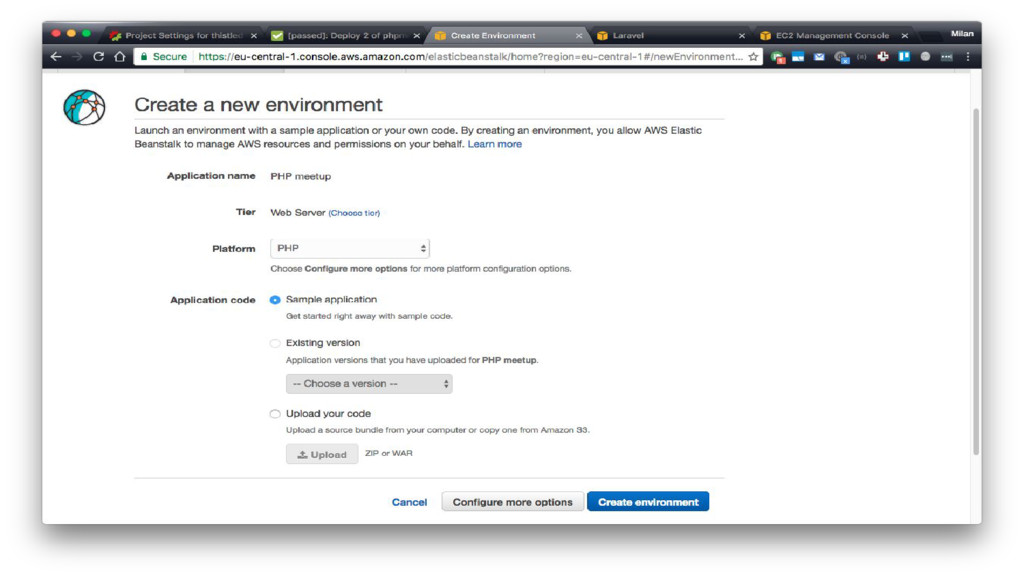
Task: Click the ZIP or WAR text
Action: tap(389, 453)
